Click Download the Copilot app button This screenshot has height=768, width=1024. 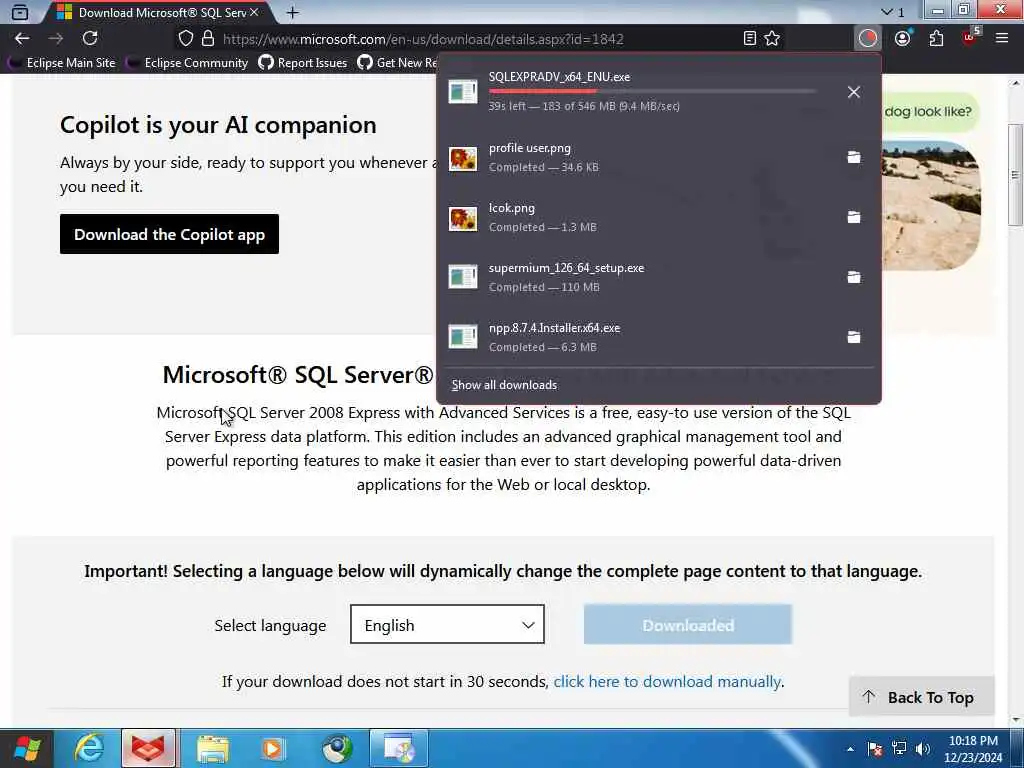tap(169, 234)
